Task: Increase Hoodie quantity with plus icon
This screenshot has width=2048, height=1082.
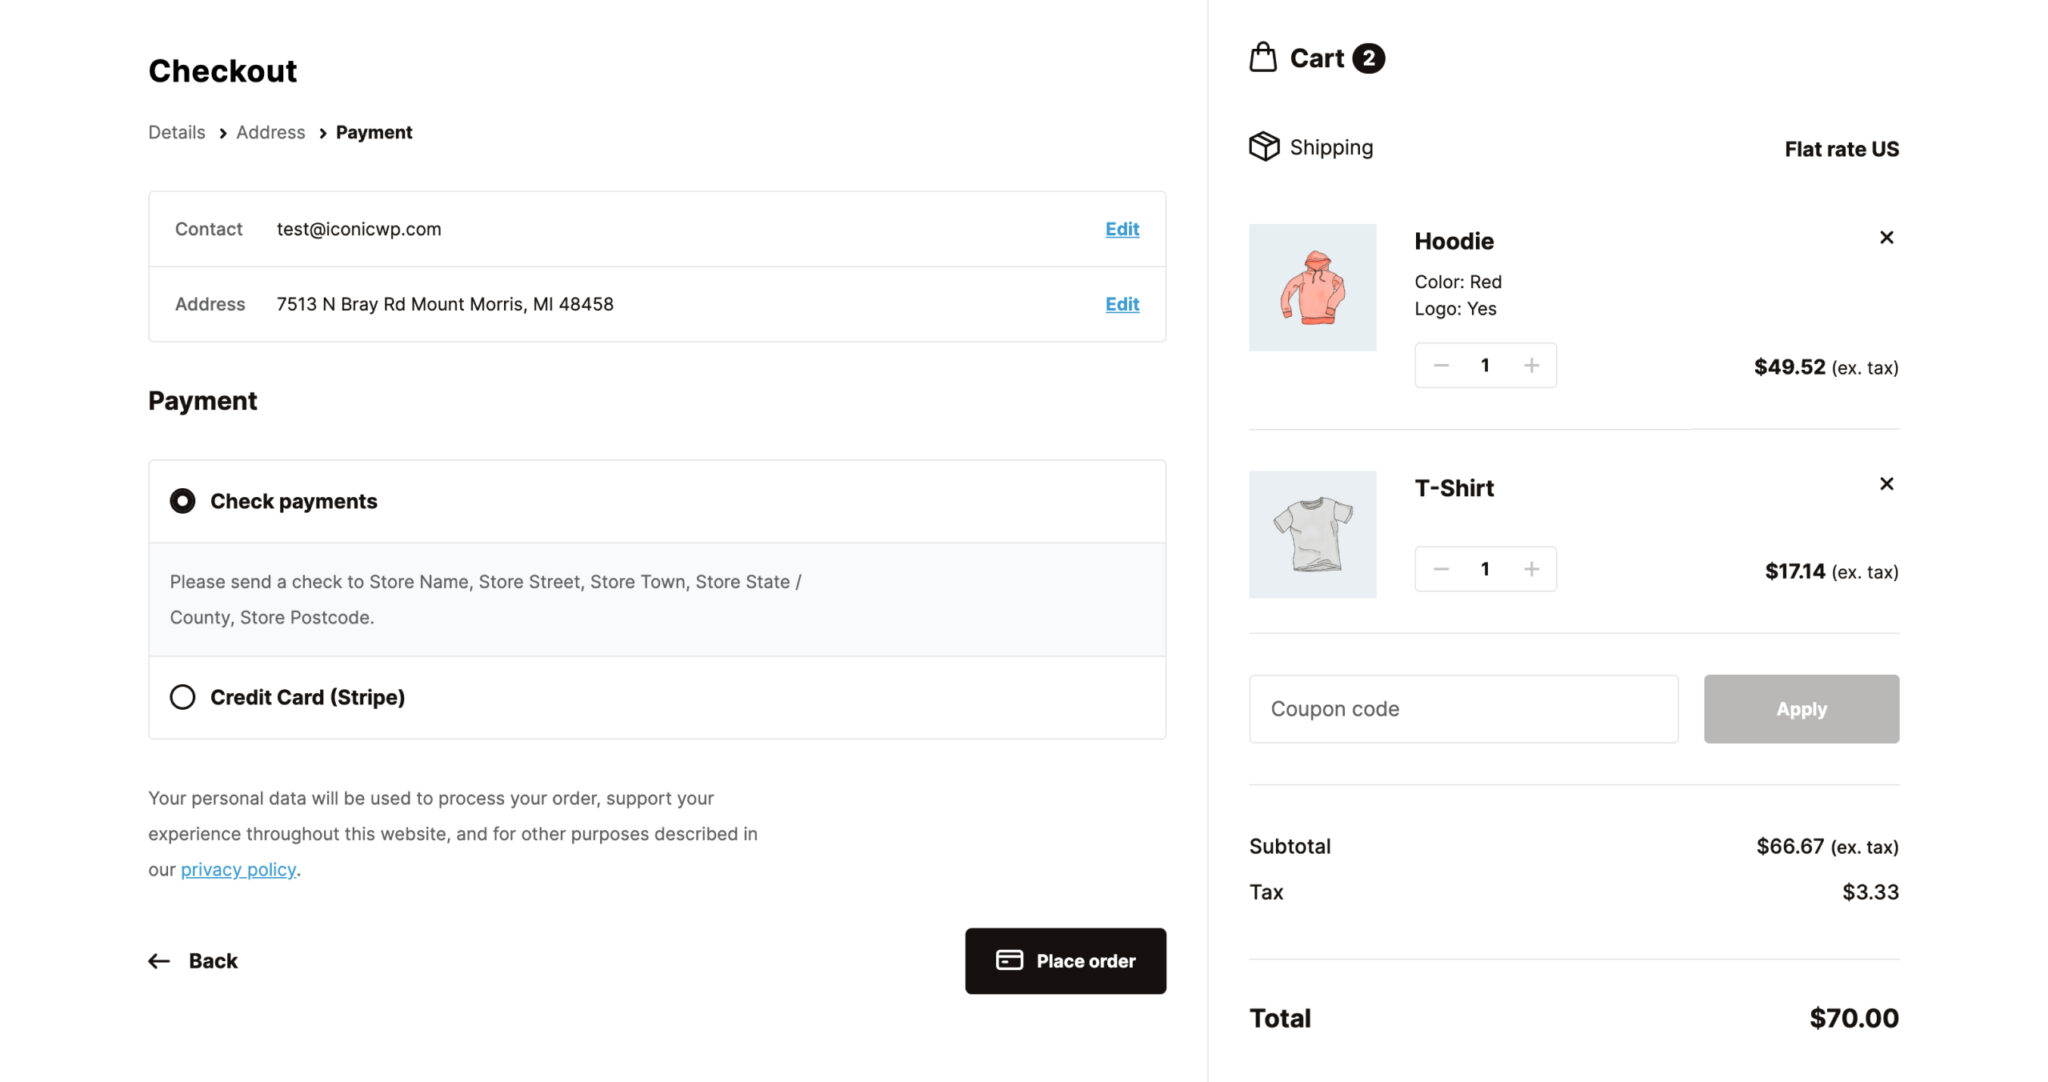Action: pos(1530,365)
